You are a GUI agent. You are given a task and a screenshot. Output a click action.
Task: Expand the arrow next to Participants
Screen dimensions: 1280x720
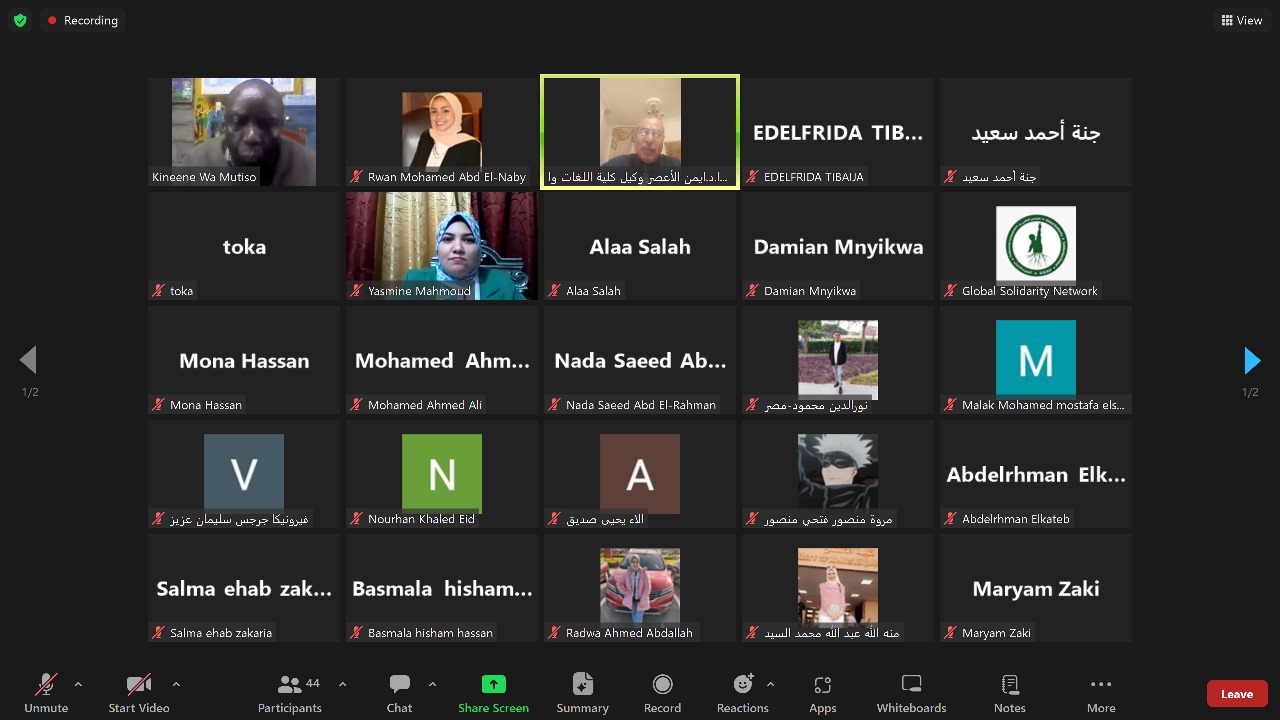pos(342,684)
